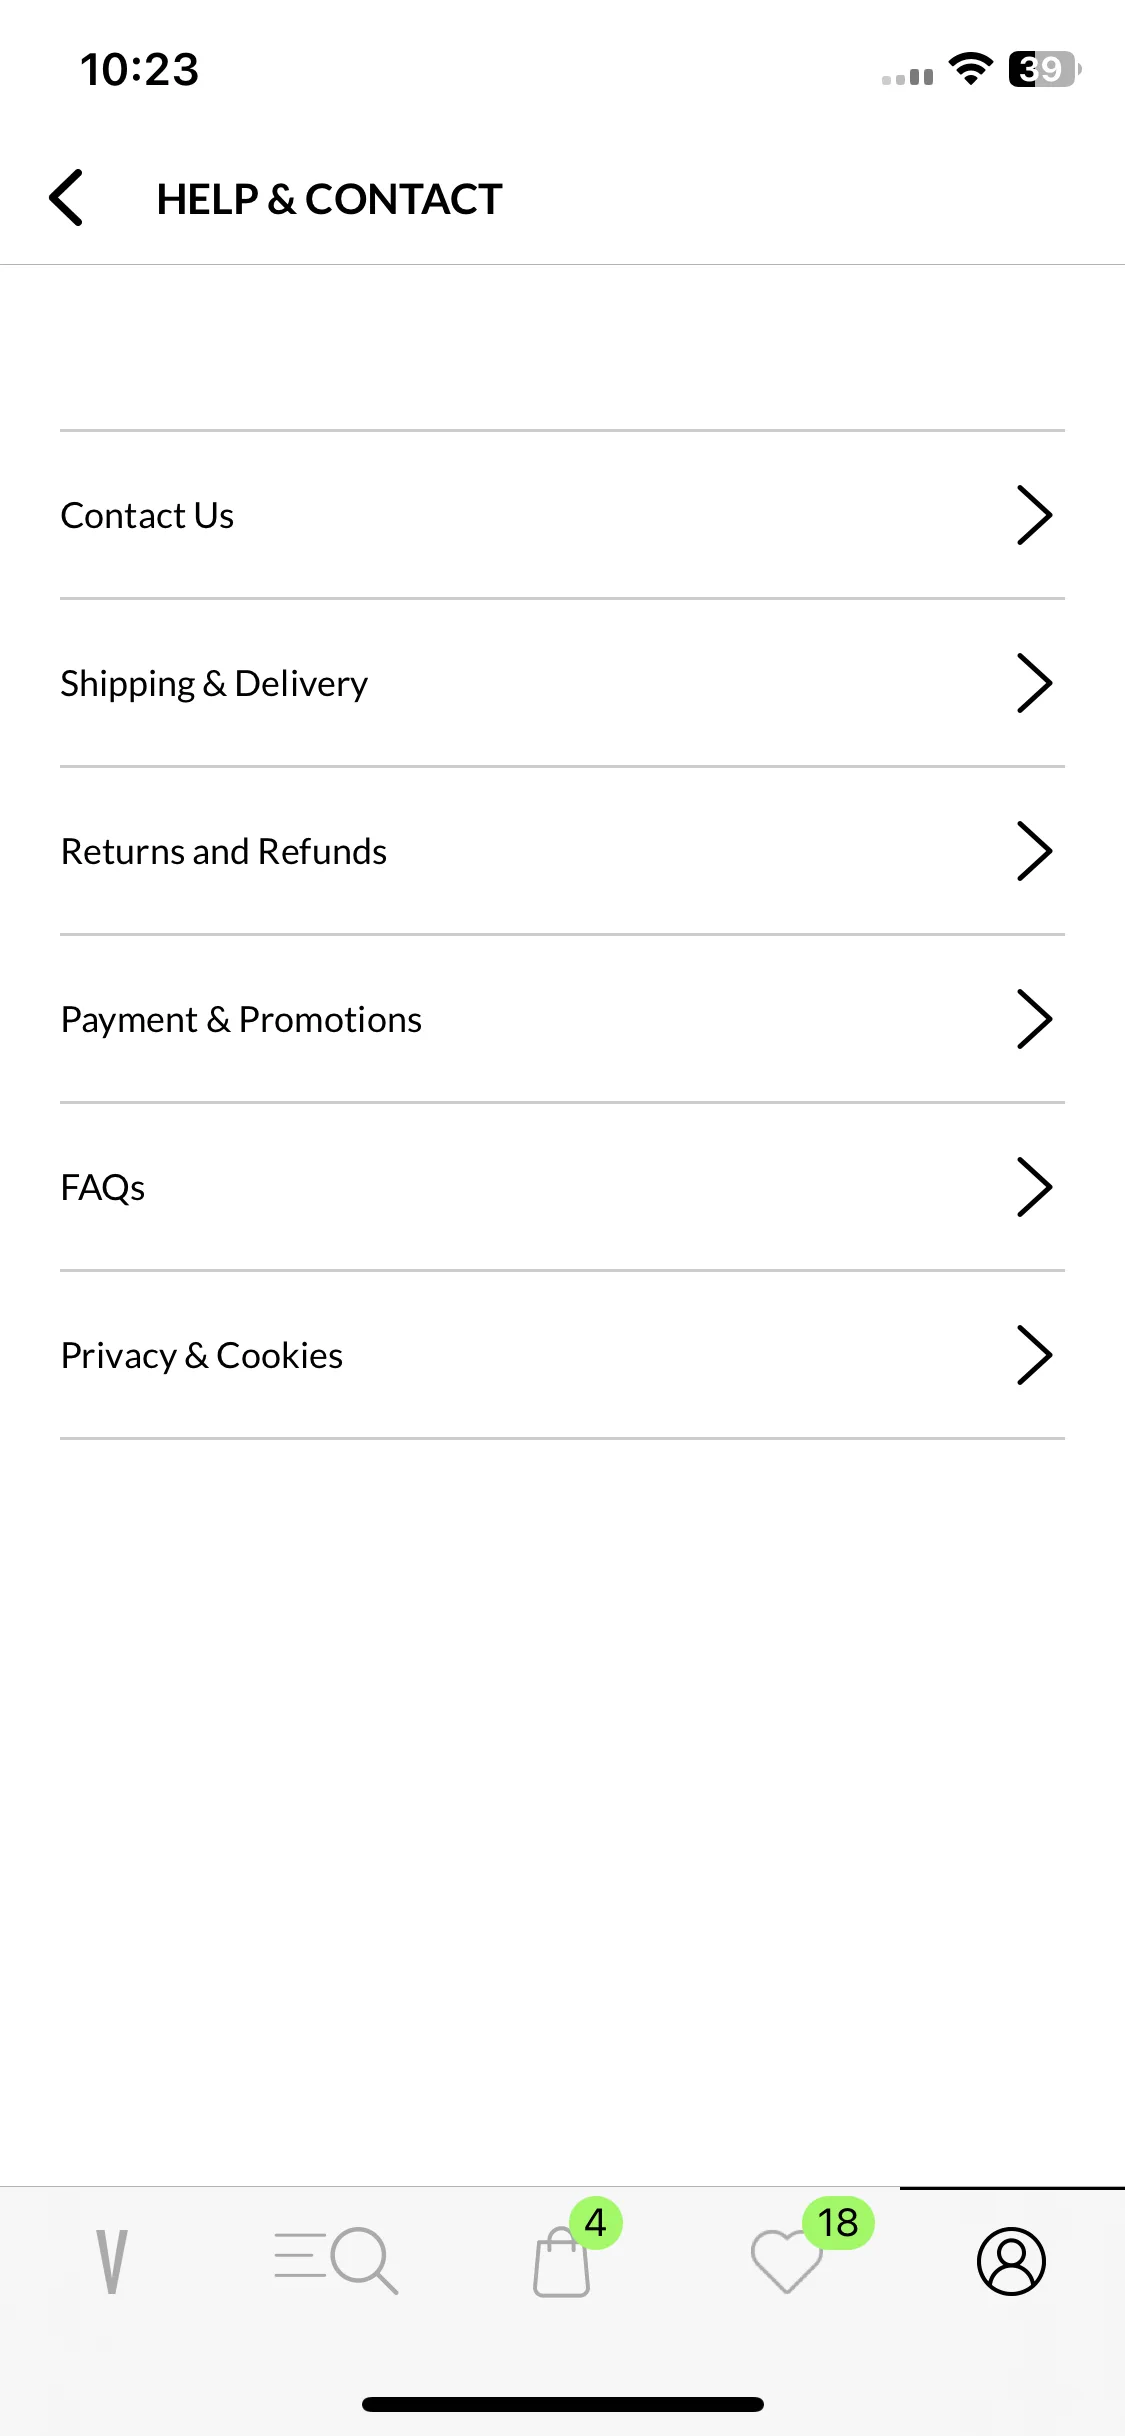This screenshot has height=2436, width=1125.
Task: Open the V home logo tab
Action: point(112,2261)
